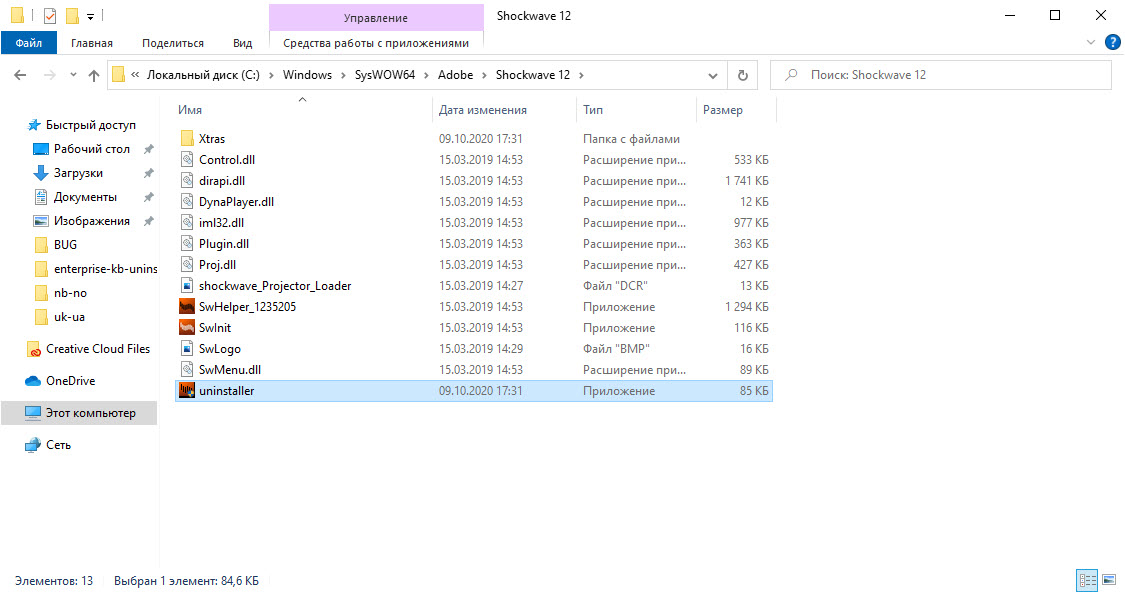Open the Поделиться ribbon tab
Screen dimensions: 1125x593
tap(173, 43)
